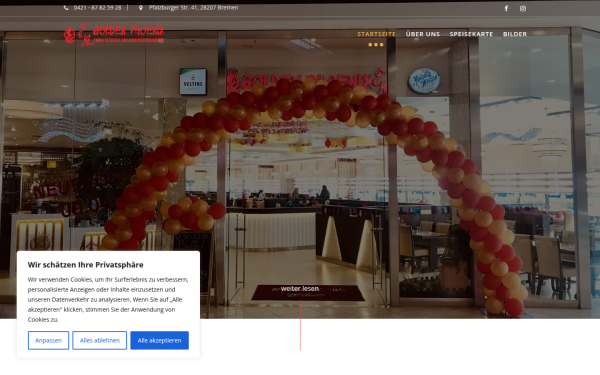This screenshot has width=600, height=375.
Task: Click the Alle akzeptieren button
Action: coord(159,340)
